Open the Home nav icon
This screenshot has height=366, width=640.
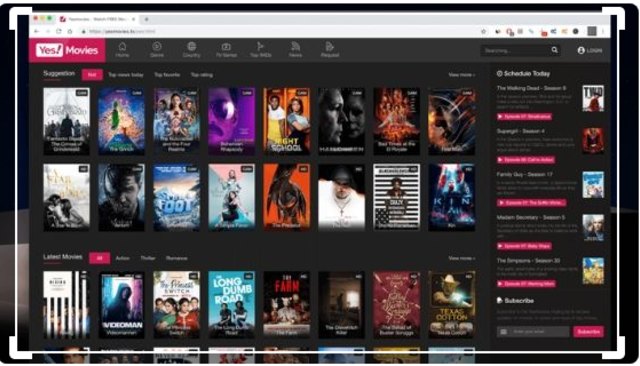click(x=122, y=46)
